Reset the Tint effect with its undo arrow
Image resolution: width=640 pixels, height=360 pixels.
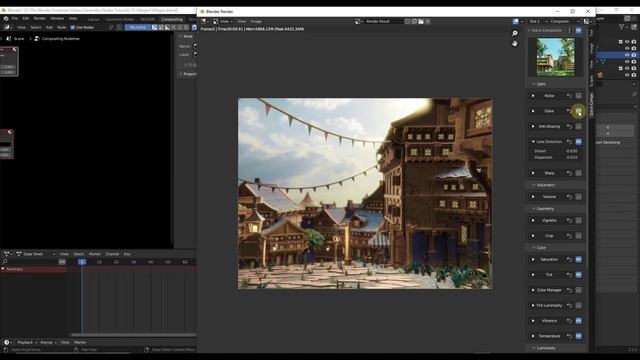pyautogui.click(x=569, y=275)
